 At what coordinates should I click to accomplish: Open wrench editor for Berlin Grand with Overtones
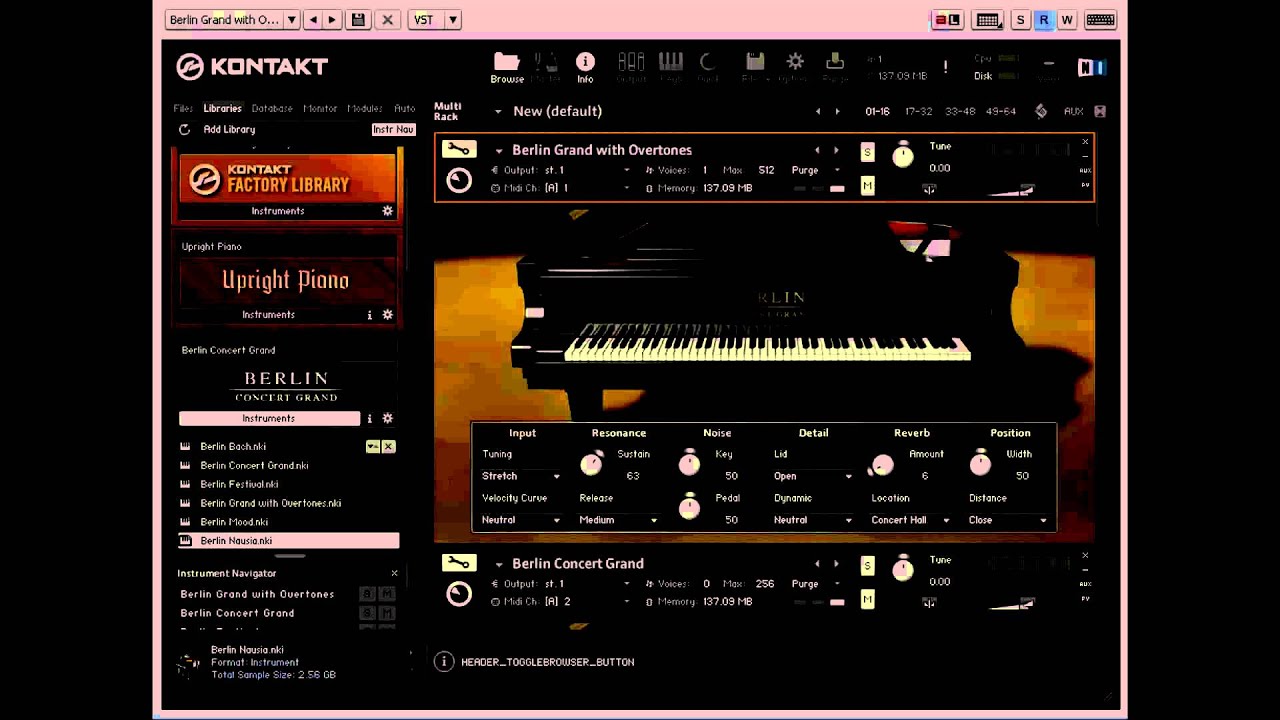coord(459,150)
